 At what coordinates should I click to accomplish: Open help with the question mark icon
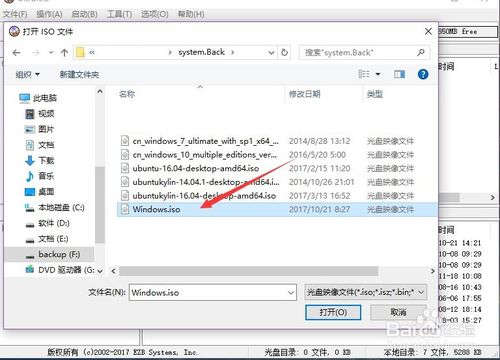pyautogui.click(x=423, y=74)
